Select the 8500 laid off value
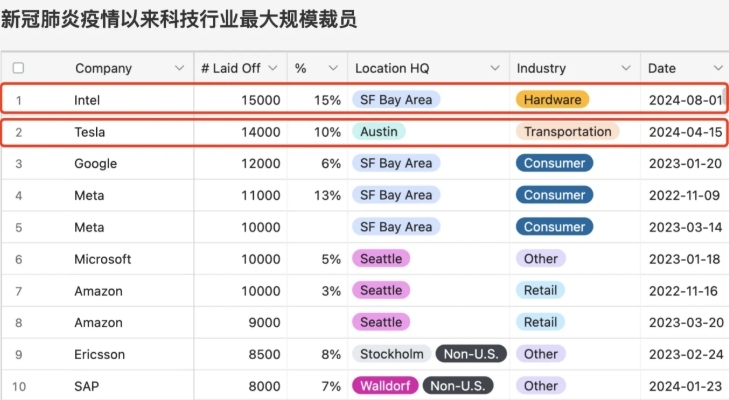 264,354
